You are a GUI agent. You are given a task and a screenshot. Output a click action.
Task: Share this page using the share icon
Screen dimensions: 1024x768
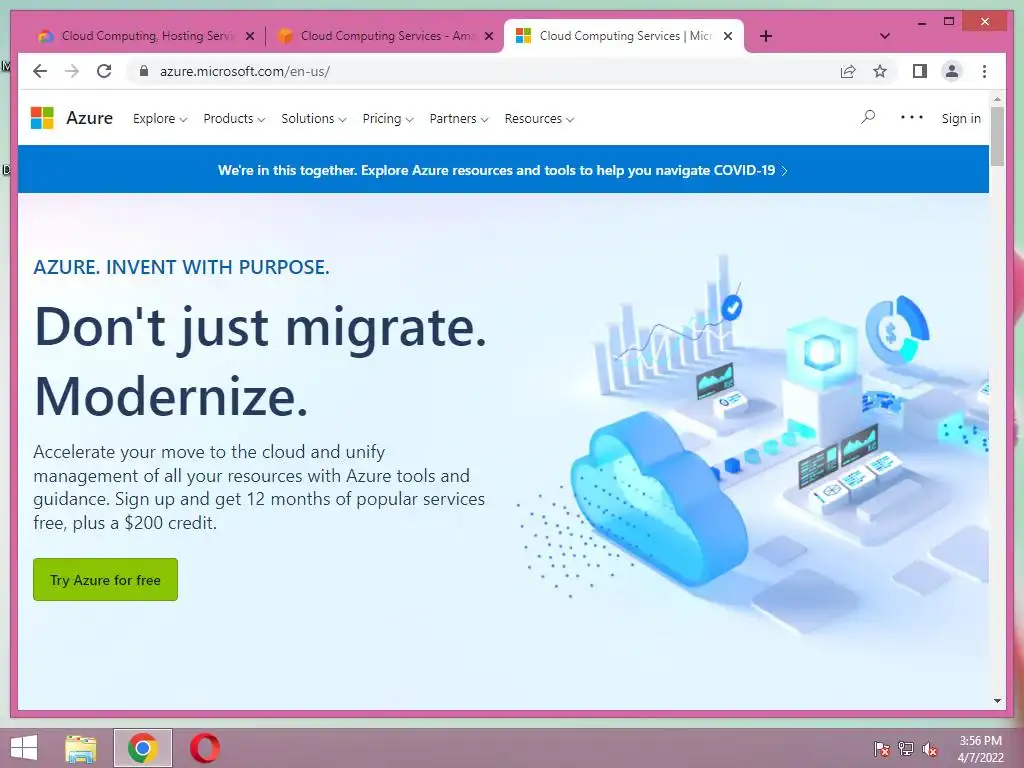click(x=848, y=71)
